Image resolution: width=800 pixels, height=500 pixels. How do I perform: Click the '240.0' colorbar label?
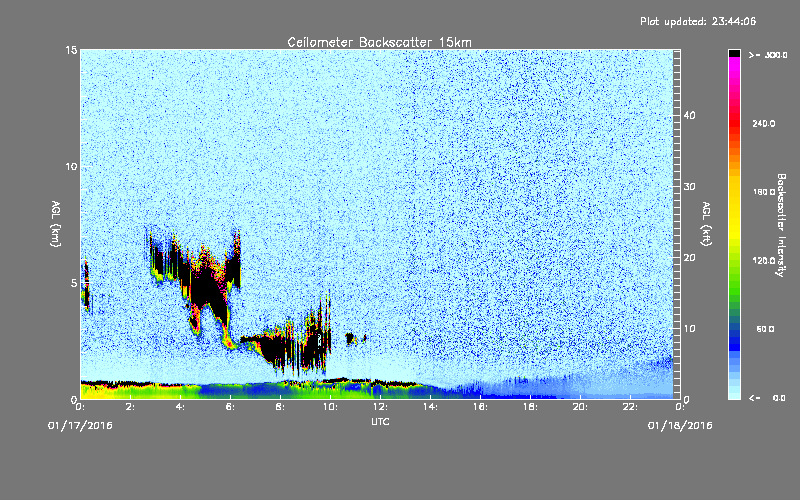click(x=764, y=123)
